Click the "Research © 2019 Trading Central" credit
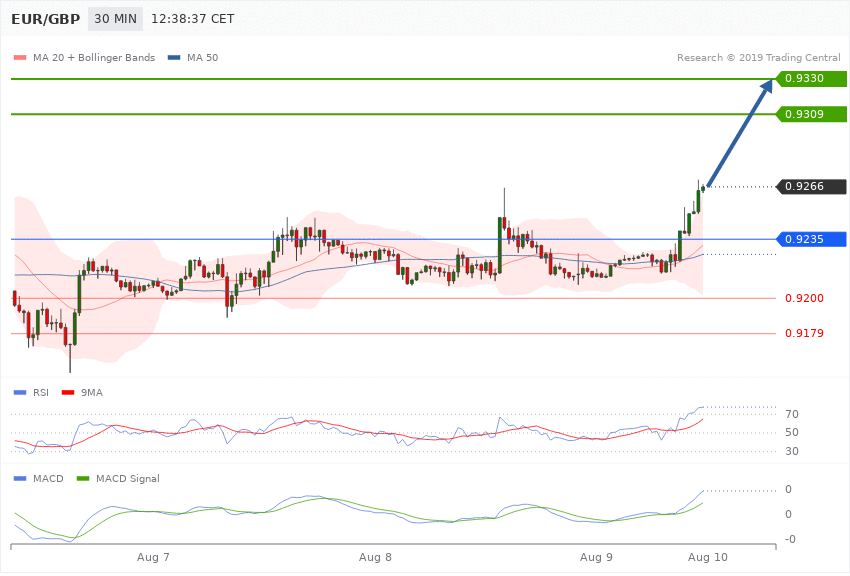The height and width of the screenshot is (576, 850). coord(758,57)
